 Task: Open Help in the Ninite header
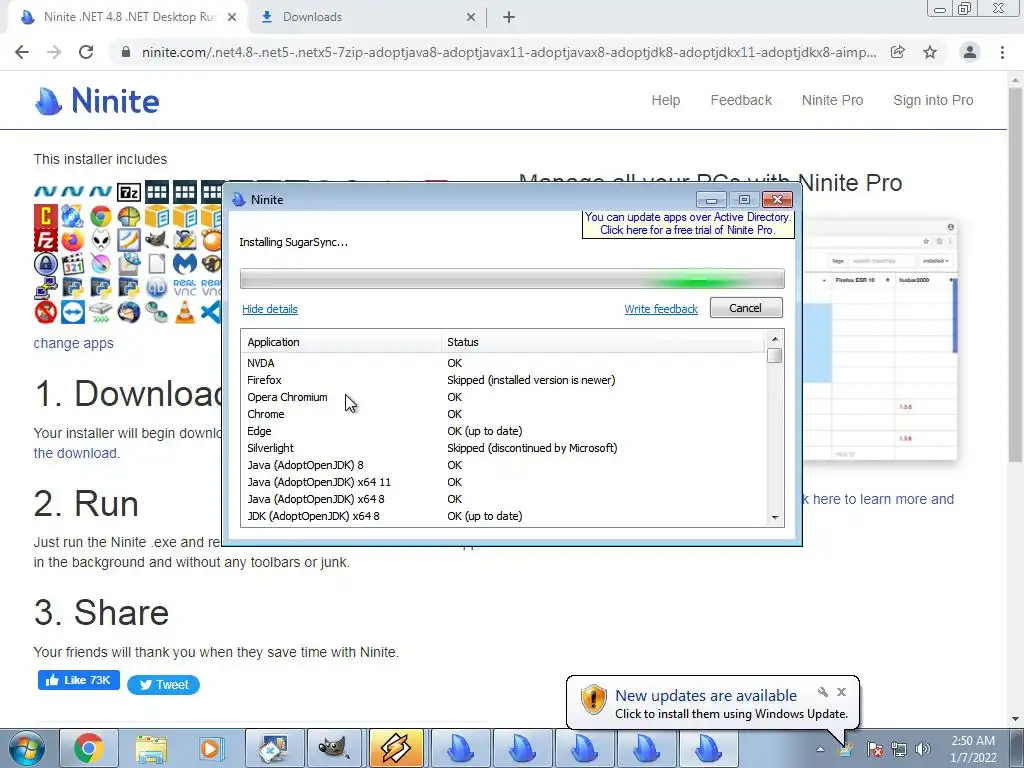tap(665, 100)
